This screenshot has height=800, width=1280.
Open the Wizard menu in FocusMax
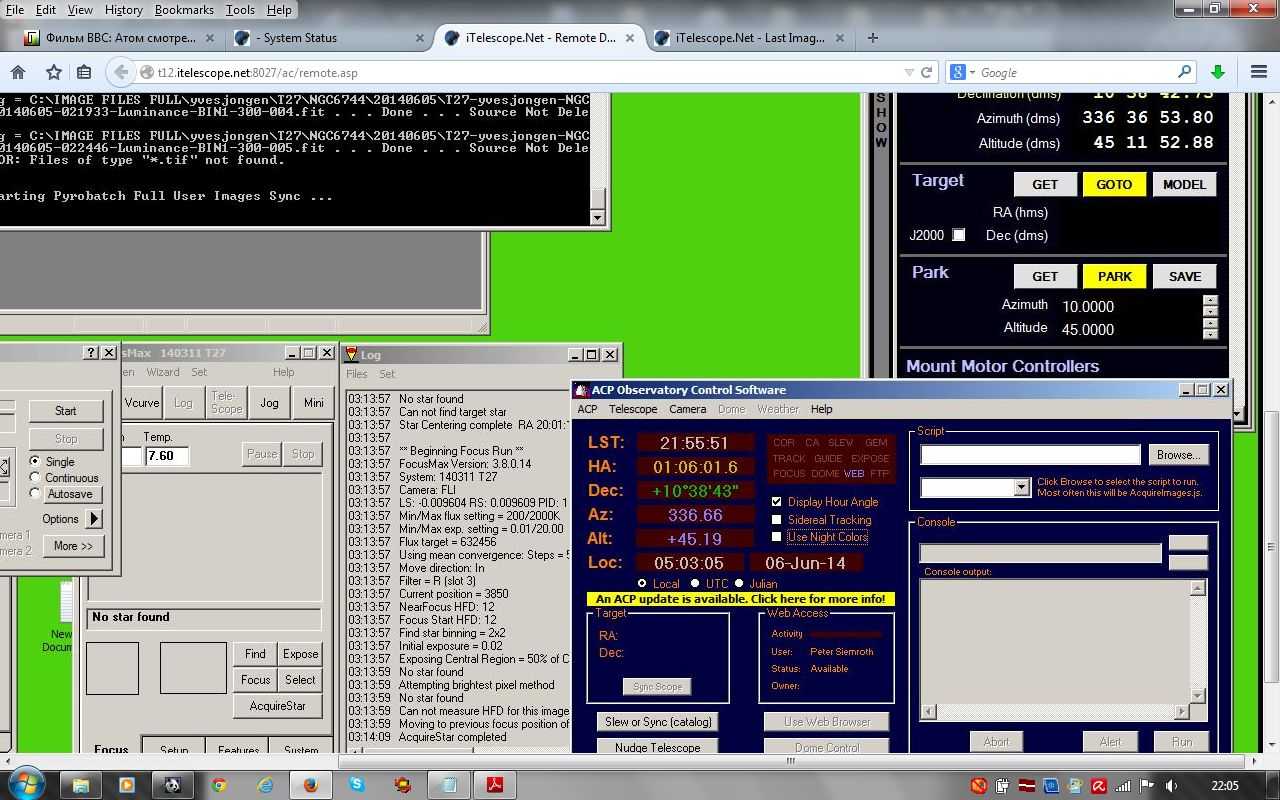(163, 372)
